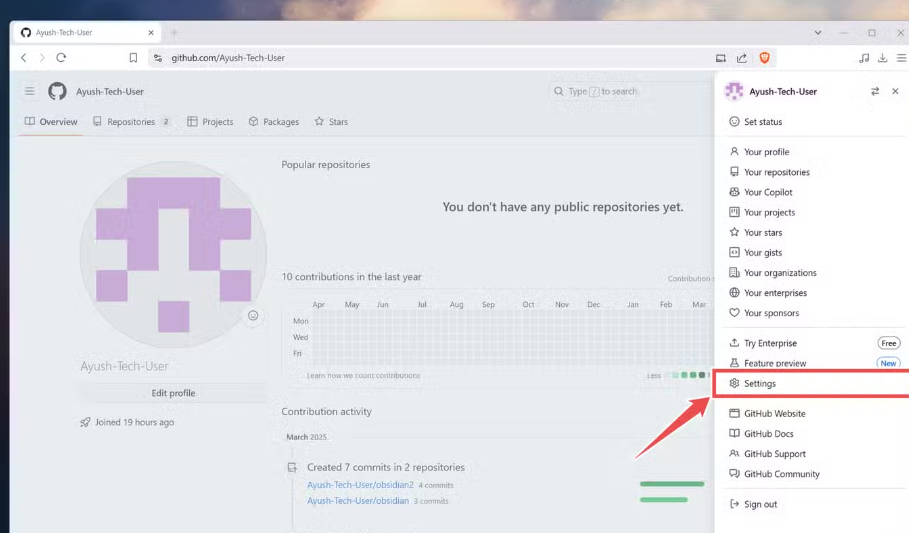Click Learn how we count contributions link
Image resolution: width=909 pixels, height=533 pixels.
pyautogui.click(x=363, y=375)
